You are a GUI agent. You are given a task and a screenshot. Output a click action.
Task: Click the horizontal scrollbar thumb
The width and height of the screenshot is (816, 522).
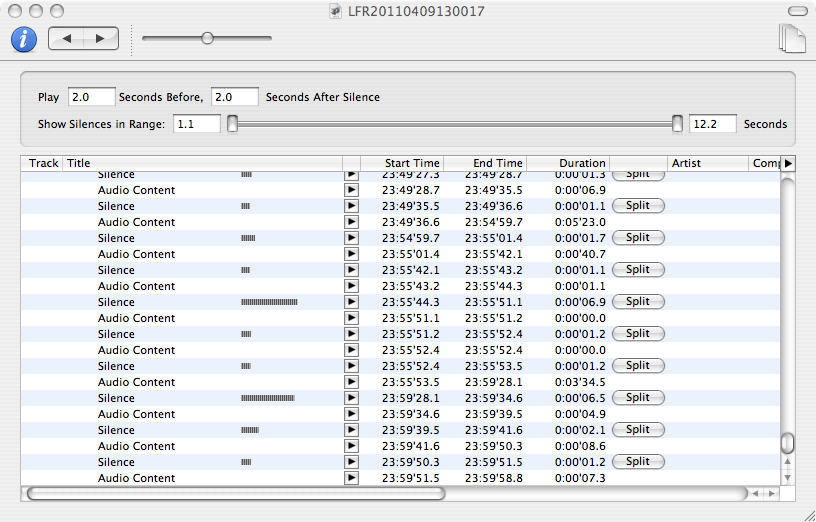coord(236,494)
